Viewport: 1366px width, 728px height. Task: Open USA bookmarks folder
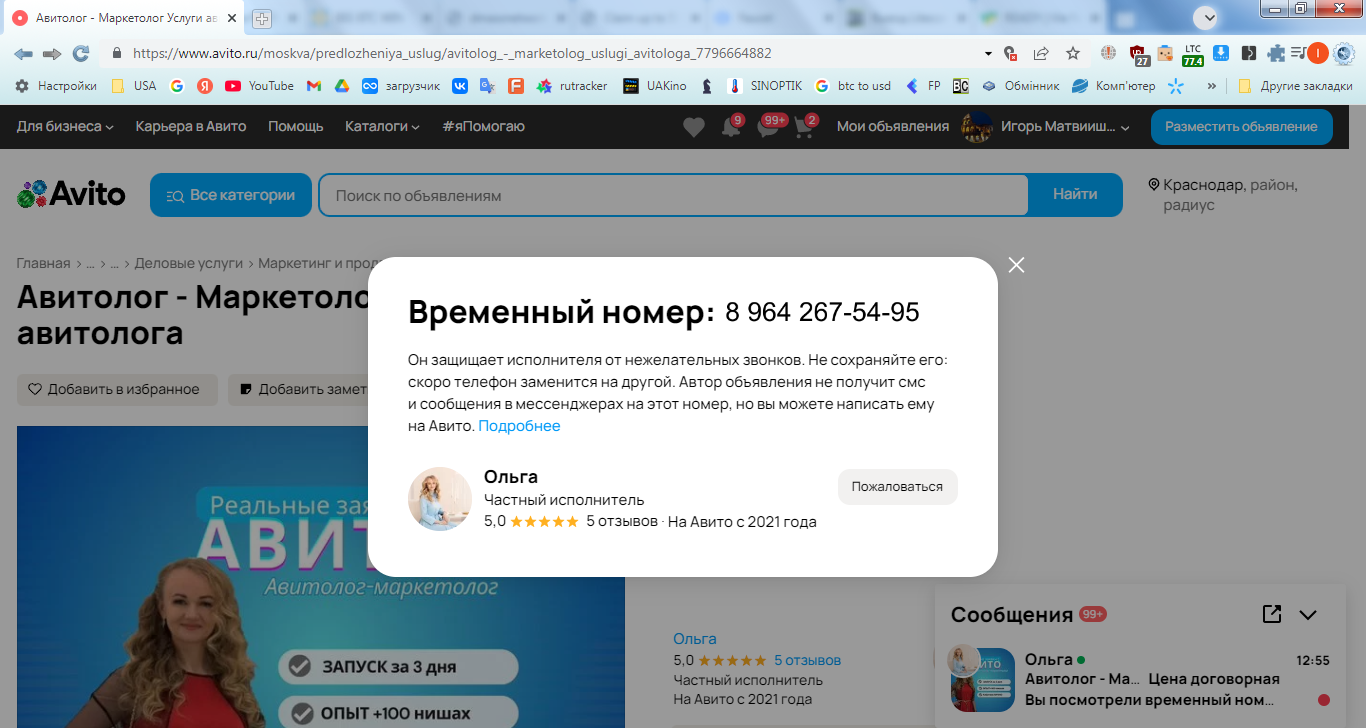click(x=134, y=86)
